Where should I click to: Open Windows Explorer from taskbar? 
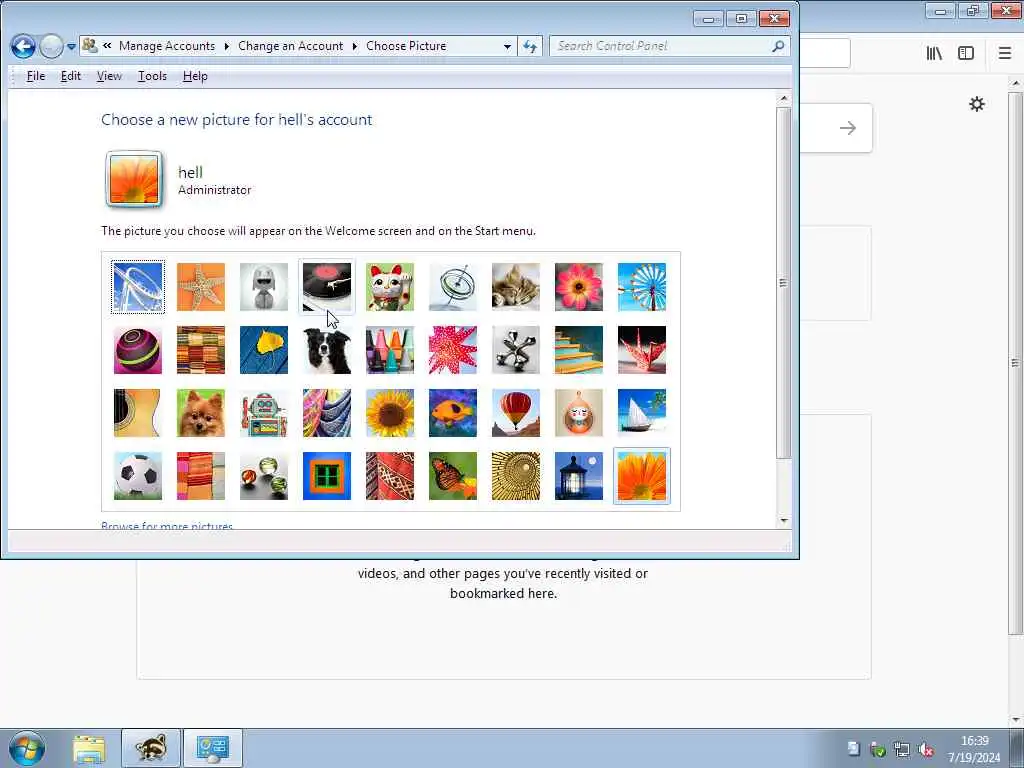89,748
